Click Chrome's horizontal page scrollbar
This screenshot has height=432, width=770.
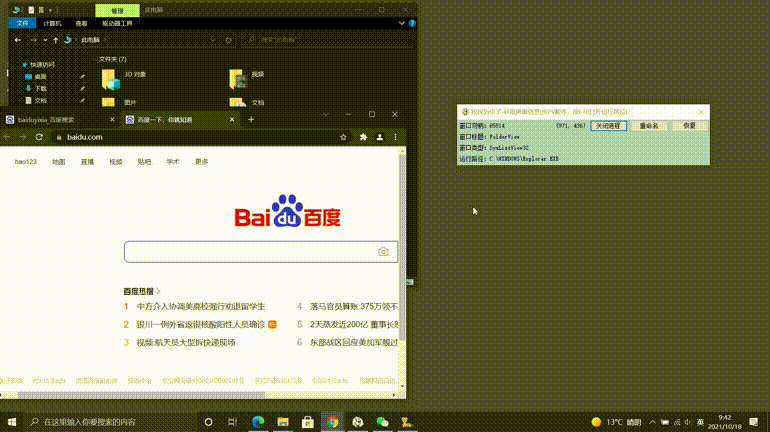[141, 395]
